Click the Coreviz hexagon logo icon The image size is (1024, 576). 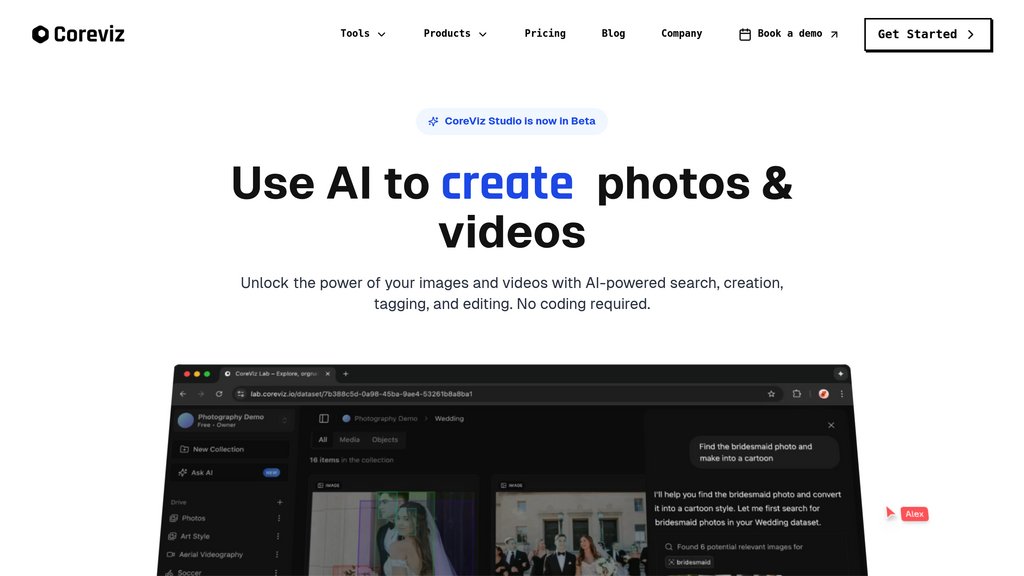[x=40, y=34]
